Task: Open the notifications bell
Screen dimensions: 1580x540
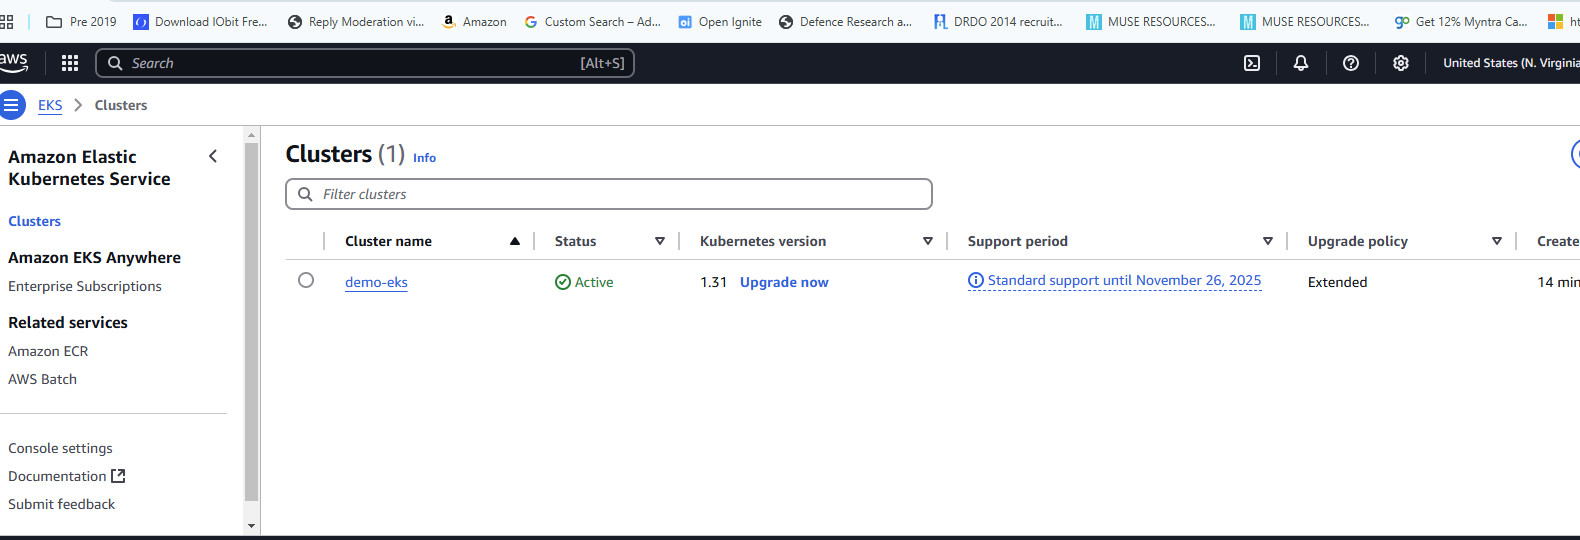Action: pyautogui.click(x=1301, y=63)
